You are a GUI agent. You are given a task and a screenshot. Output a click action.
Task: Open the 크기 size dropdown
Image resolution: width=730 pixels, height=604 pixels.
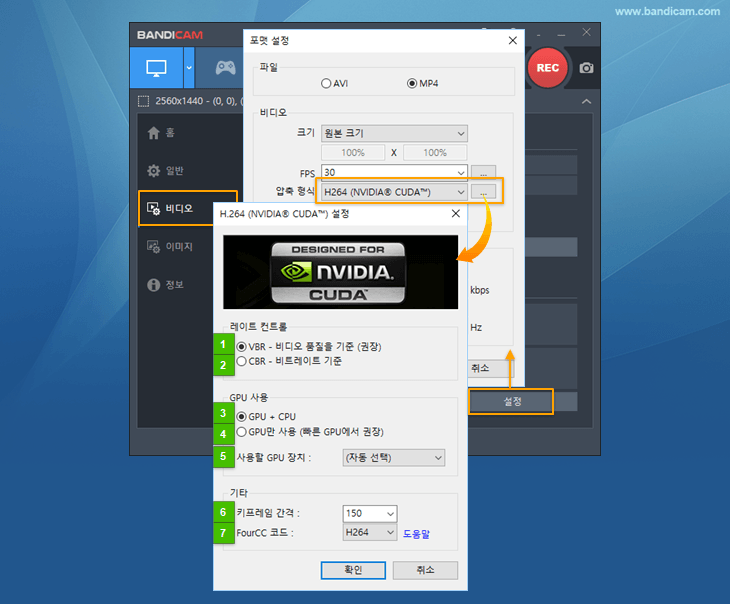(394, 133)
